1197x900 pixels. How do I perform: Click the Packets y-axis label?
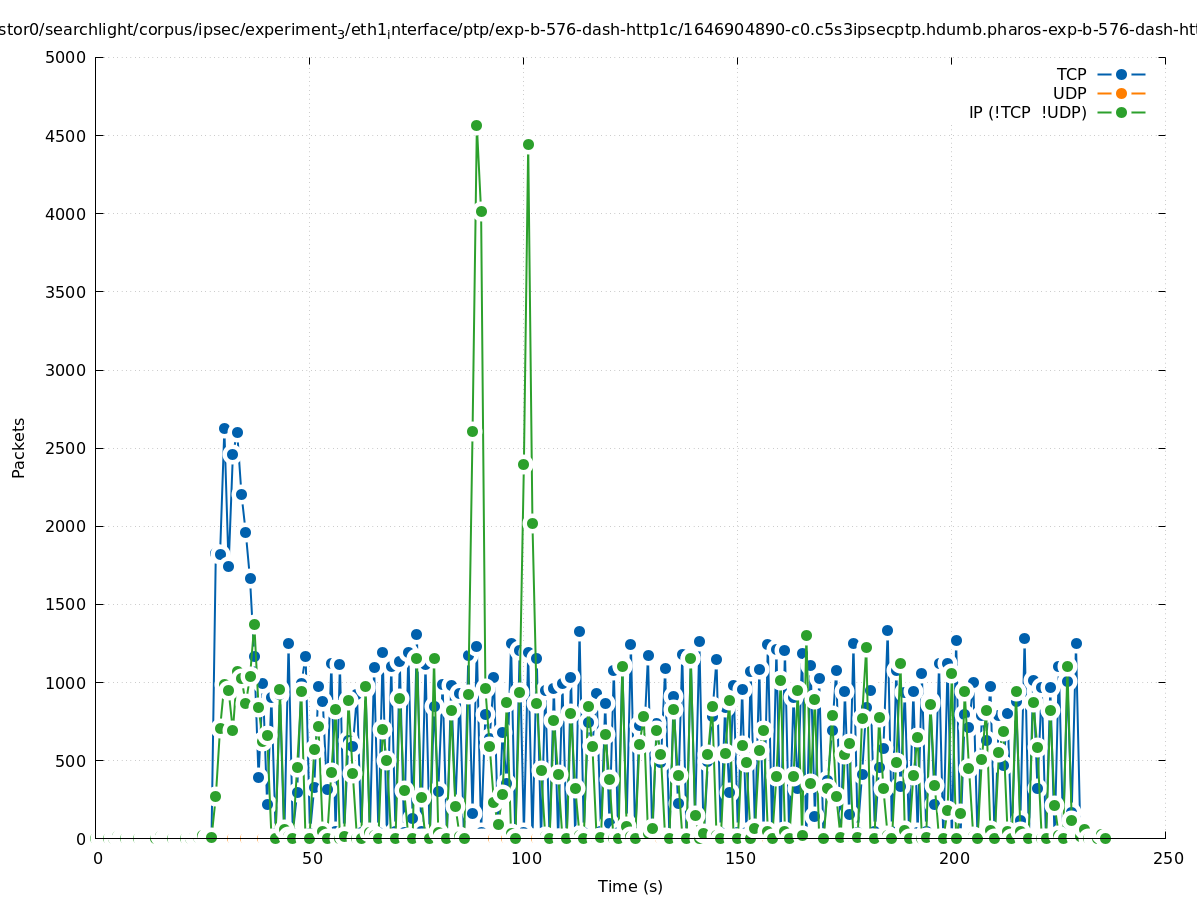pos(19,447)
